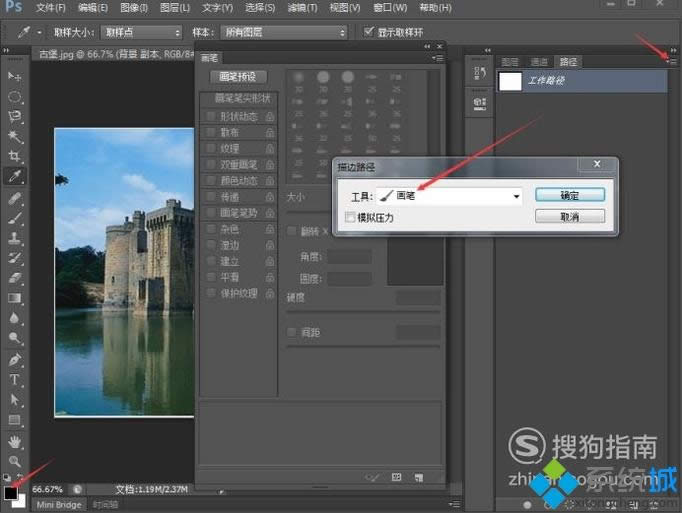682x513 pixels.
Task: Collapse the Brush panel with double arrows
Action: tap(427, 46)
